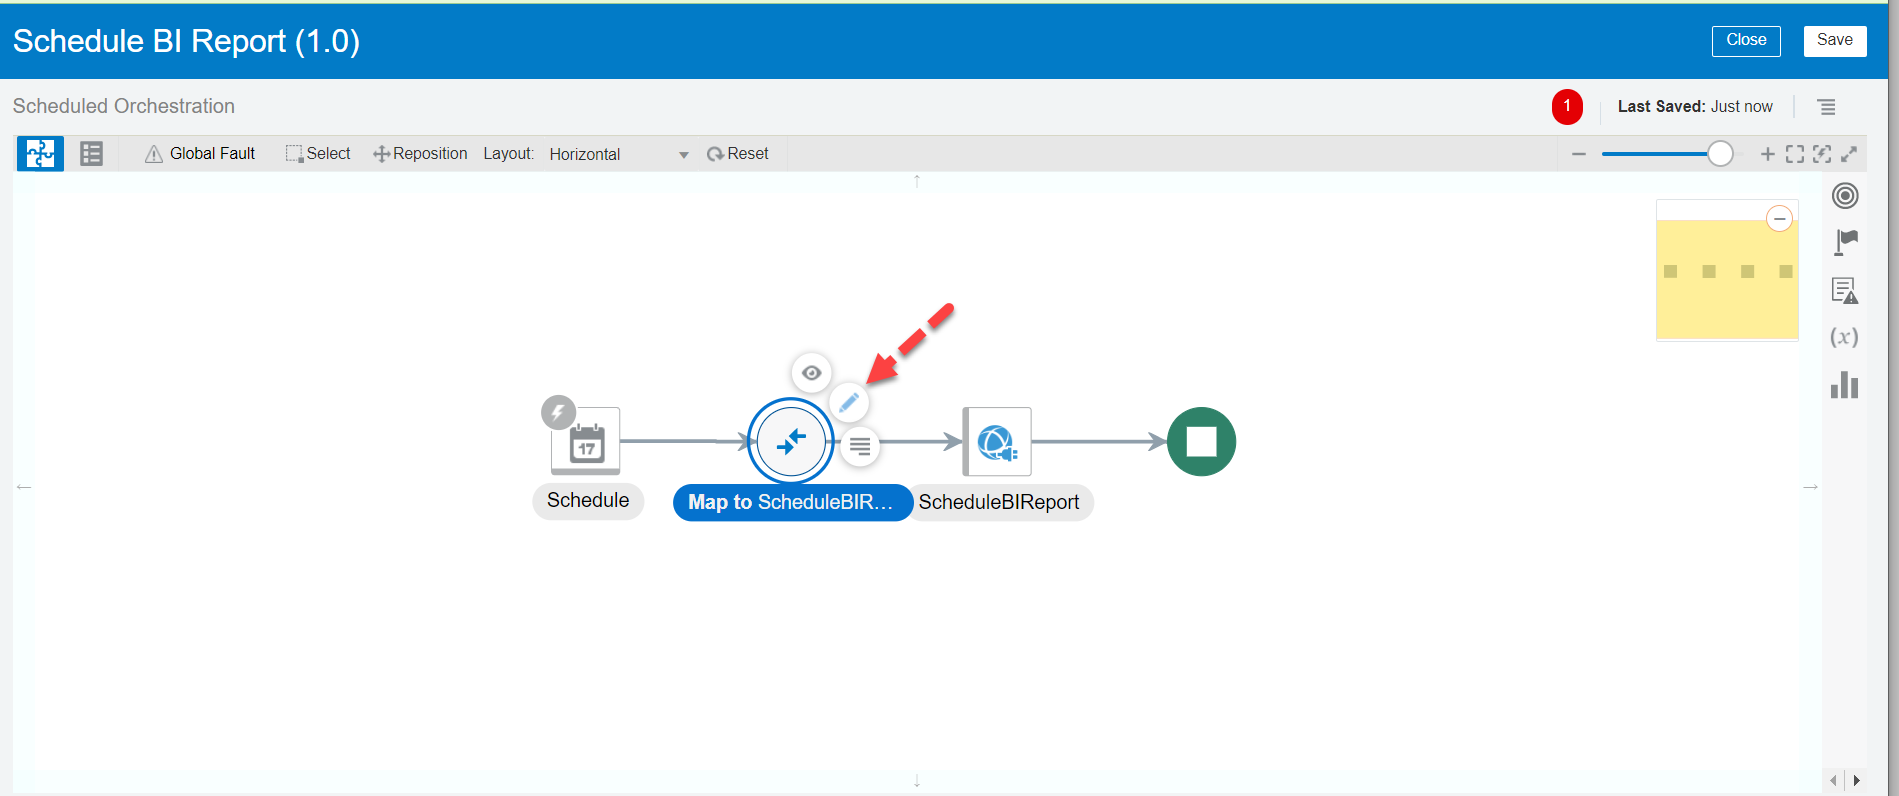This screenshot has width=1899, height=796.
Task: Open the Variables (x) panel
Action: tap(1844, 338)
